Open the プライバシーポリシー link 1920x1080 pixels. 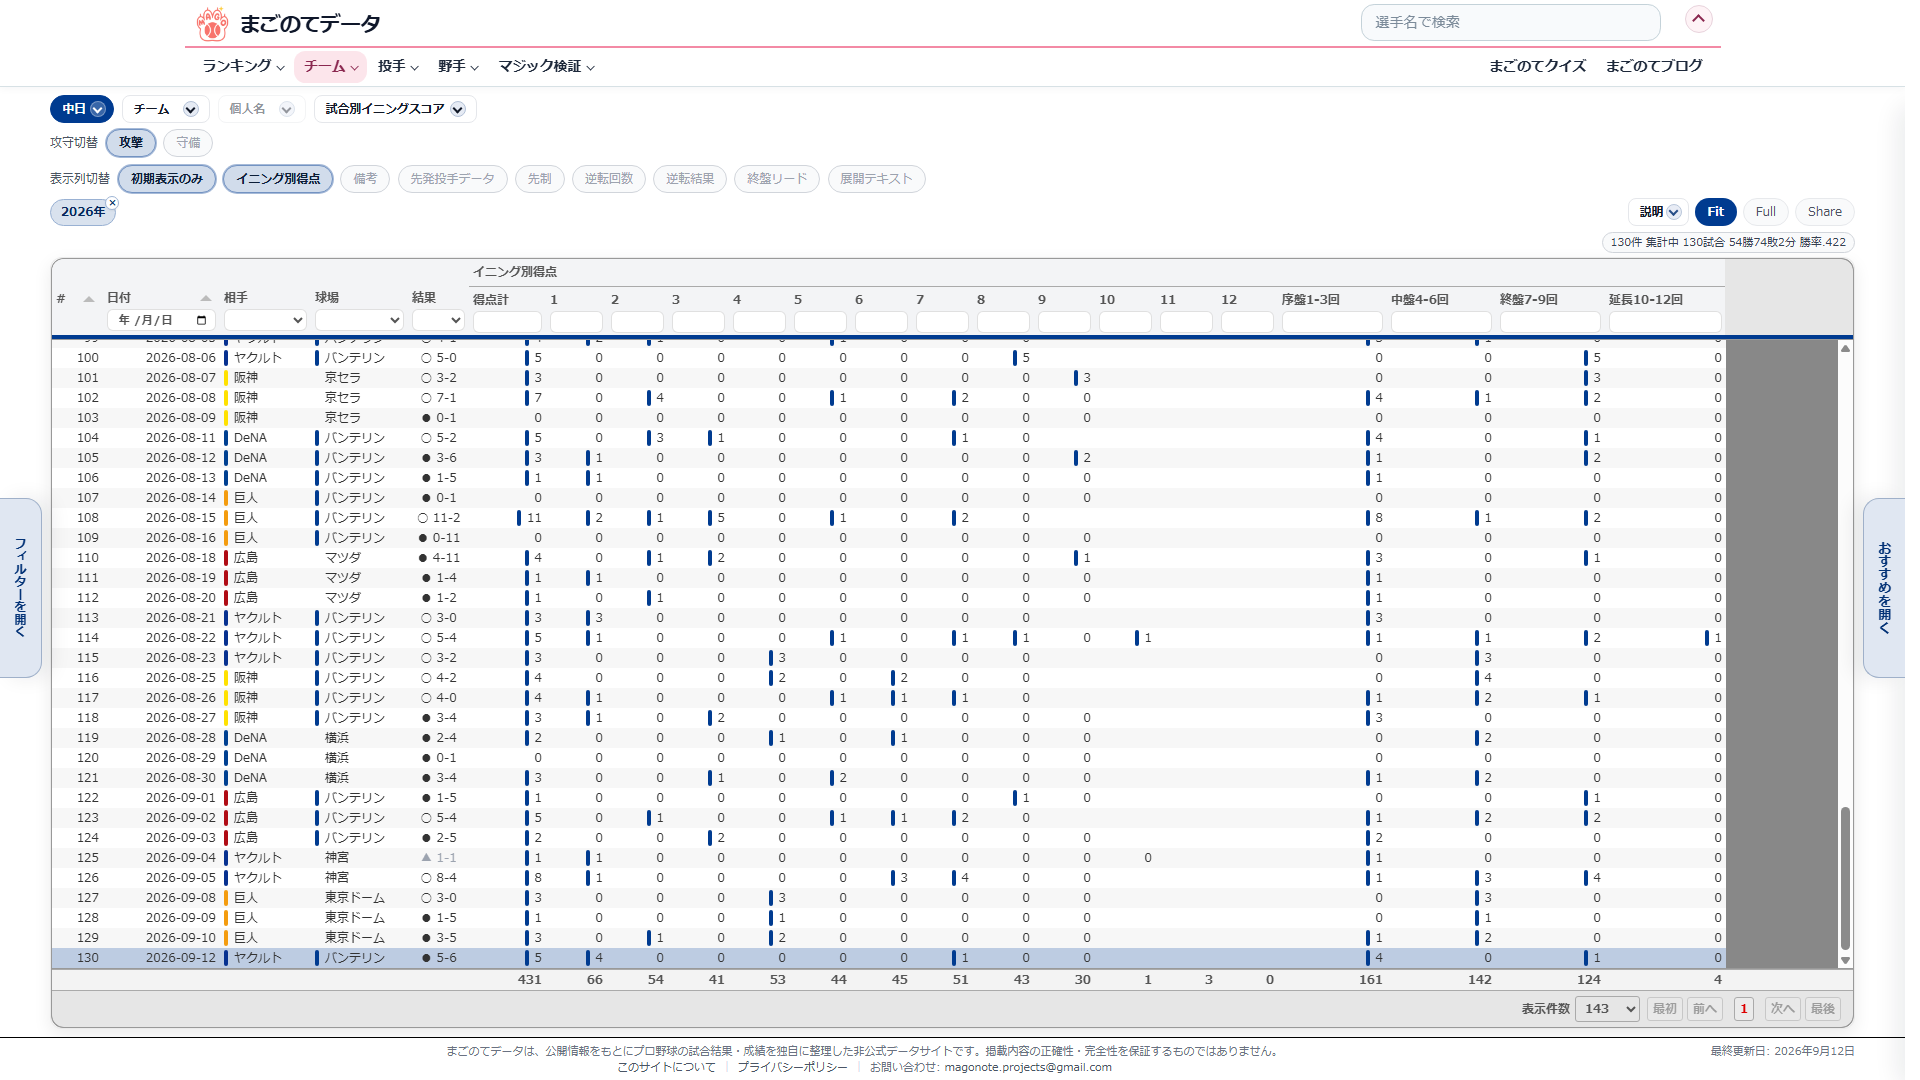[792, 1067]
